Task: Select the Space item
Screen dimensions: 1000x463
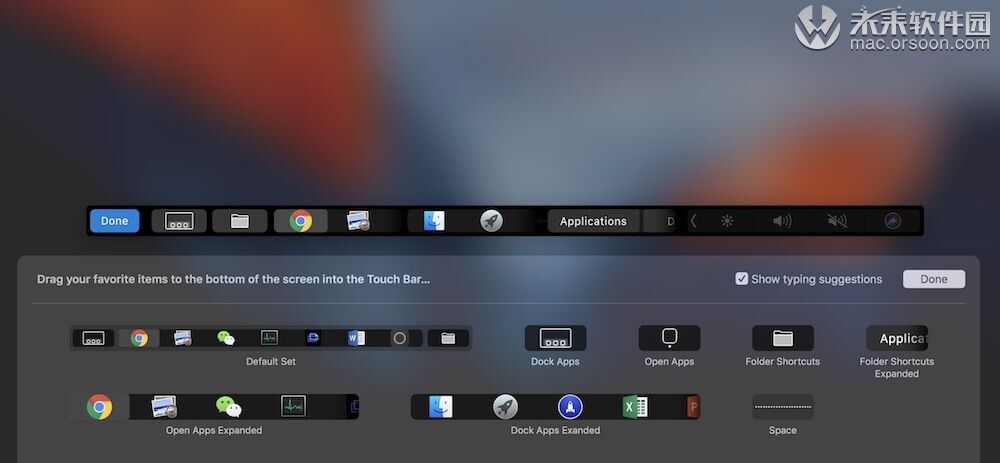Action: [783, 406]
